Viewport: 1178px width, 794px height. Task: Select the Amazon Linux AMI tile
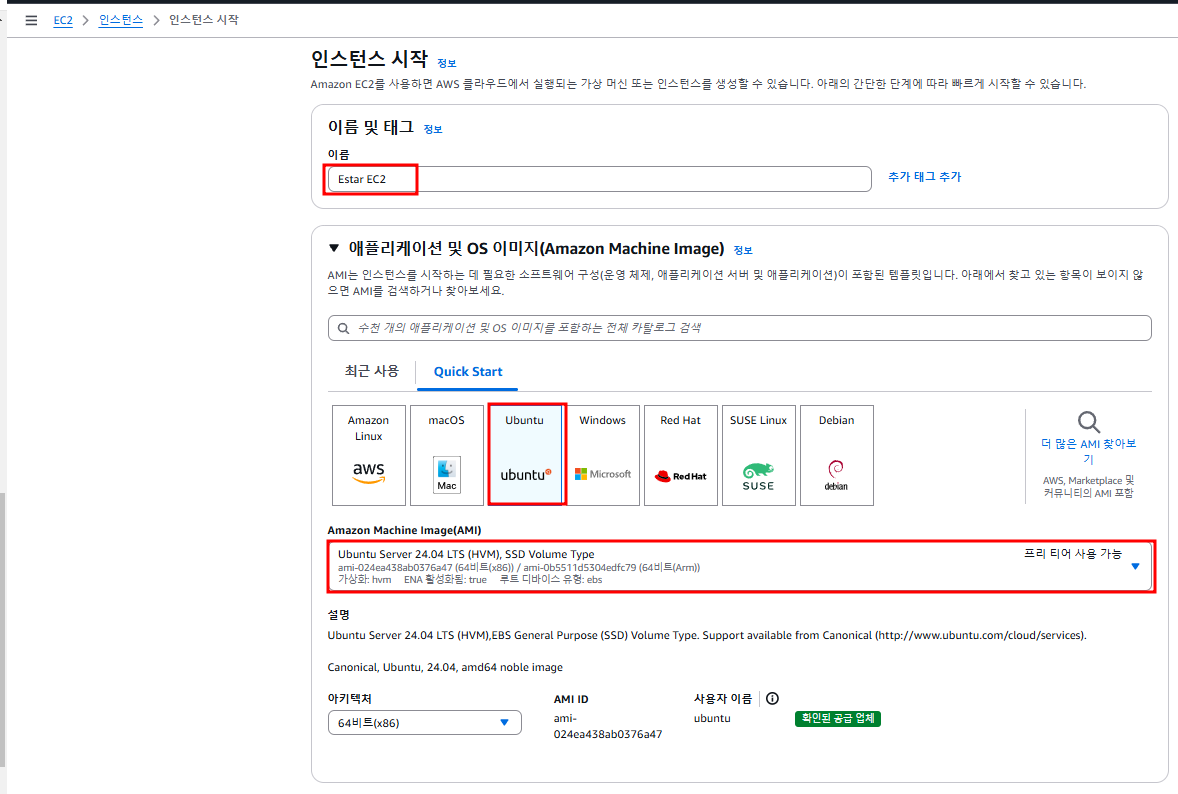tap(369, 455)
